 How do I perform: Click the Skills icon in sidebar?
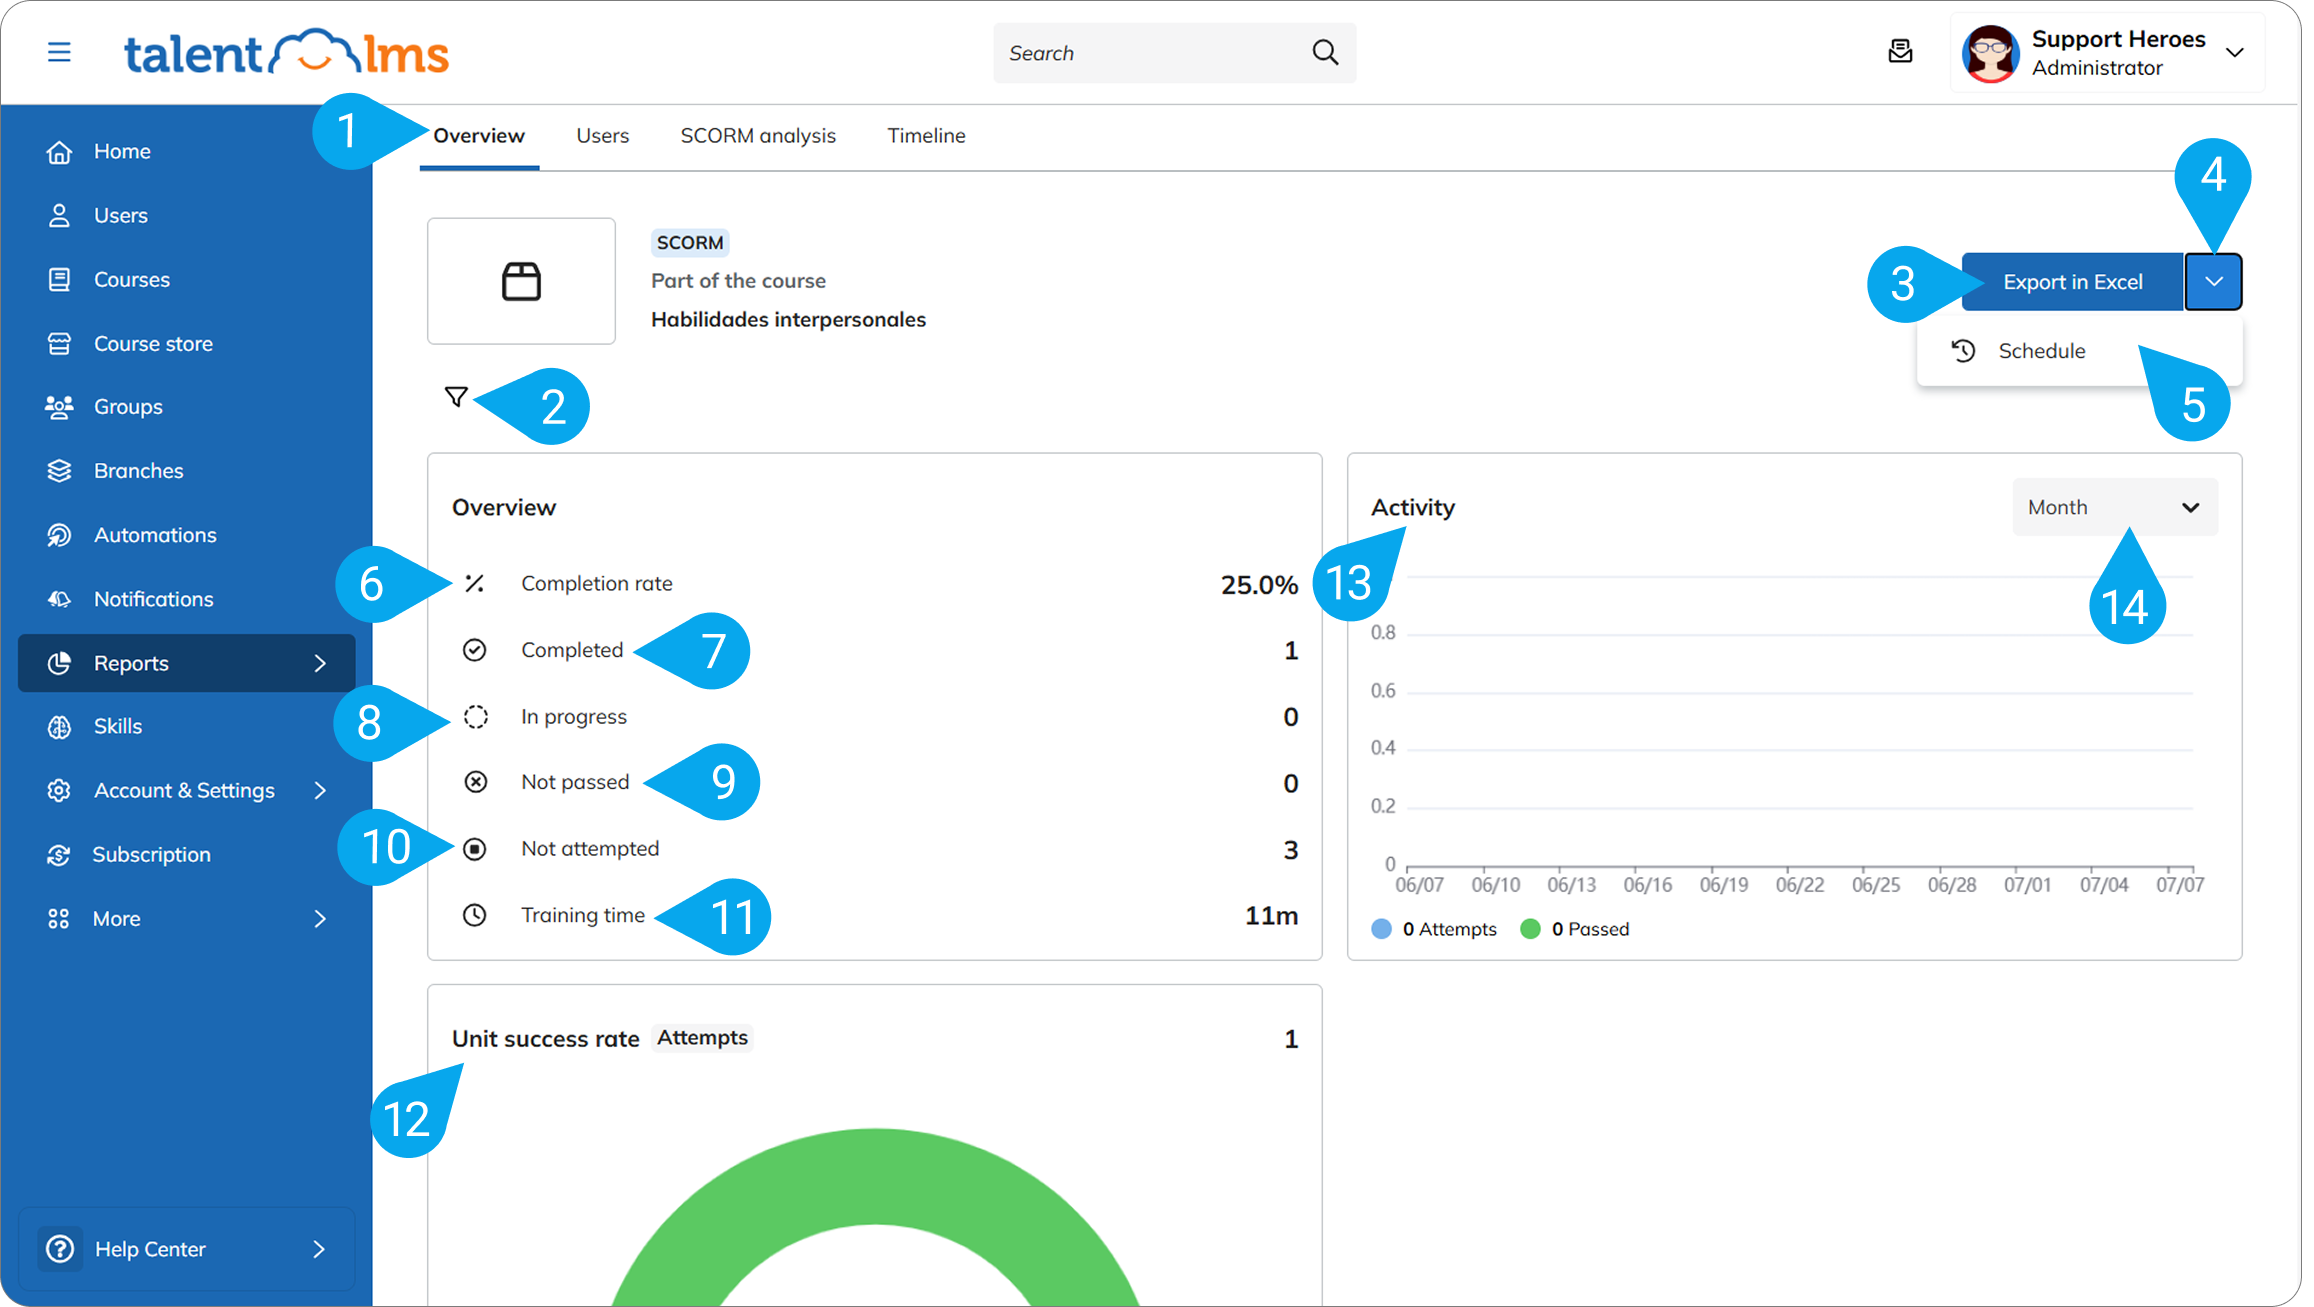[x=59, y=727]
